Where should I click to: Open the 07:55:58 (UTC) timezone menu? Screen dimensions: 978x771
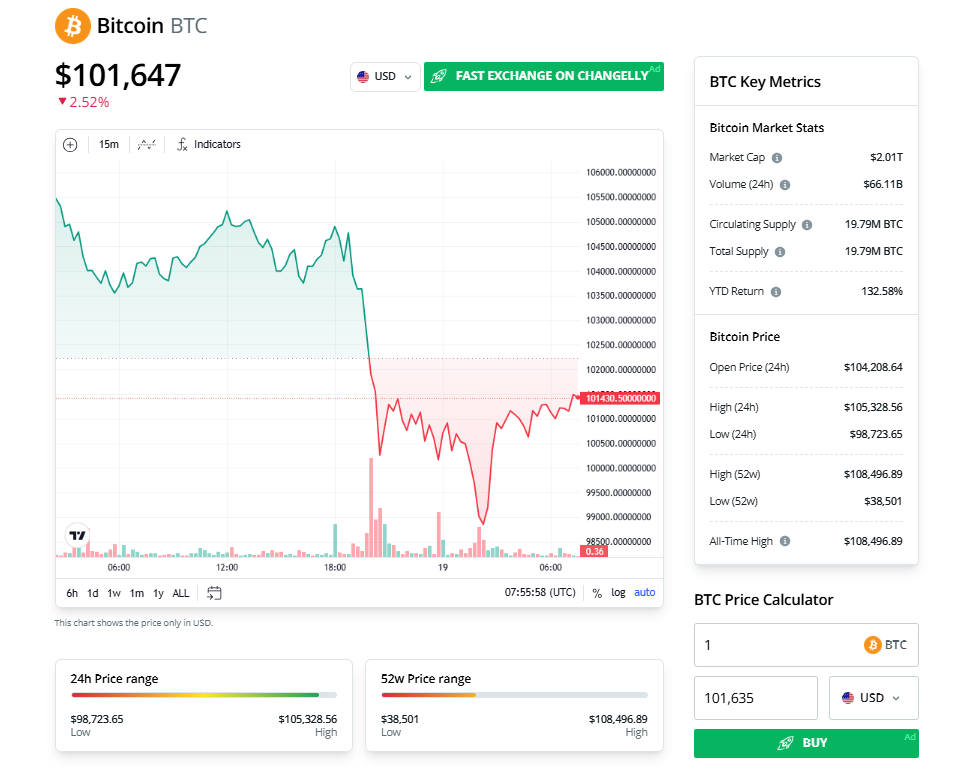point(540,593)
